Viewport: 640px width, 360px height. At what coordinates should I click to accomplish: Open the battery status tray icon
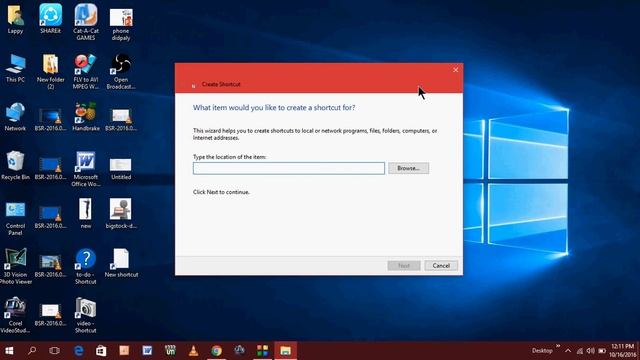[602, 351]
